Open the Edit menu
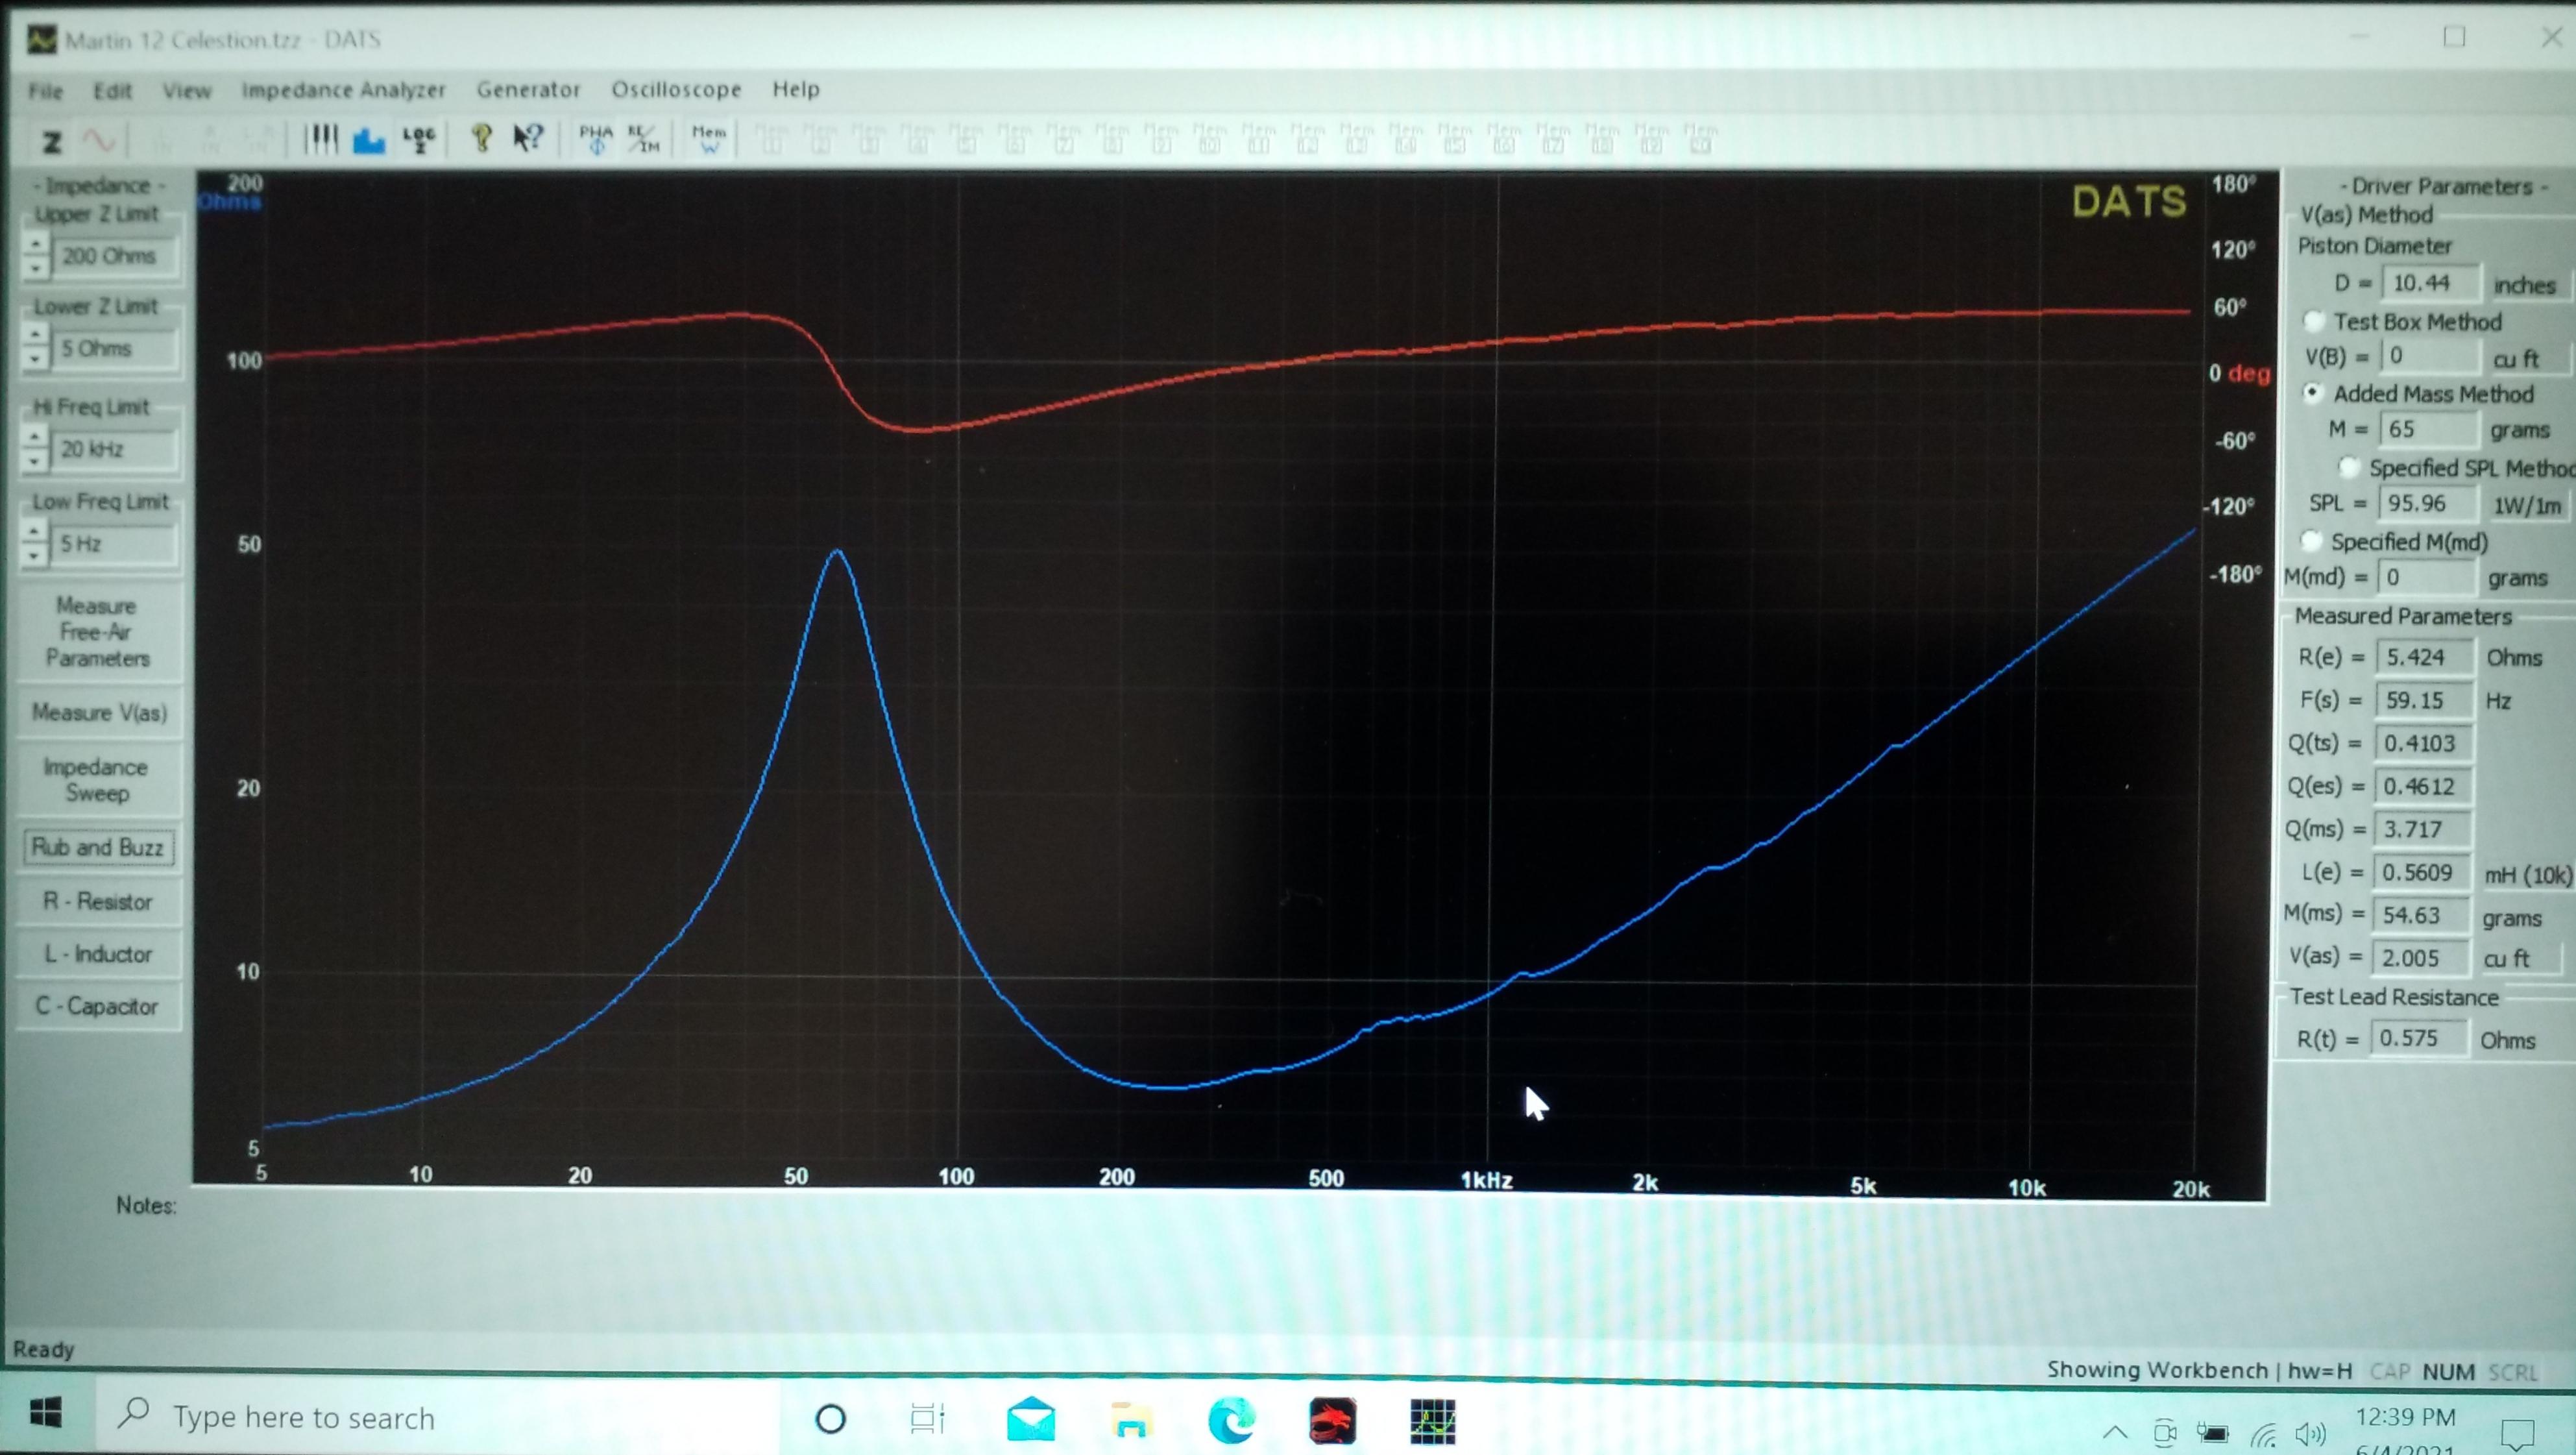The height and width of the screenshot is (1455, 2576). pos(113,91)
